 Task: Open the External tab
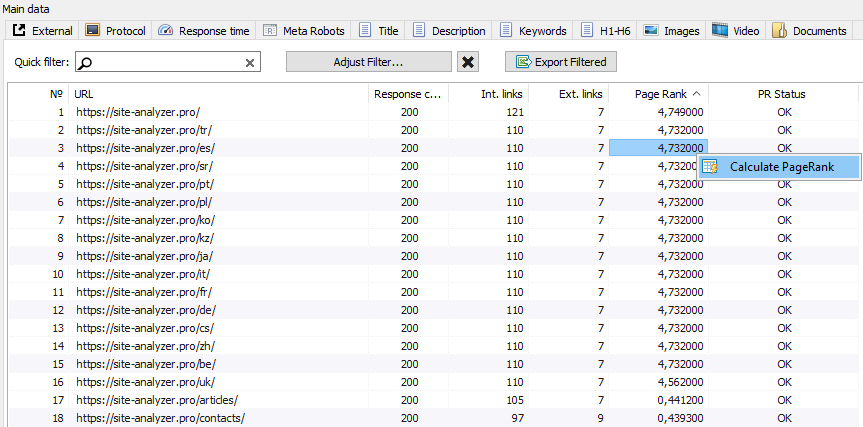click(42, 31)
